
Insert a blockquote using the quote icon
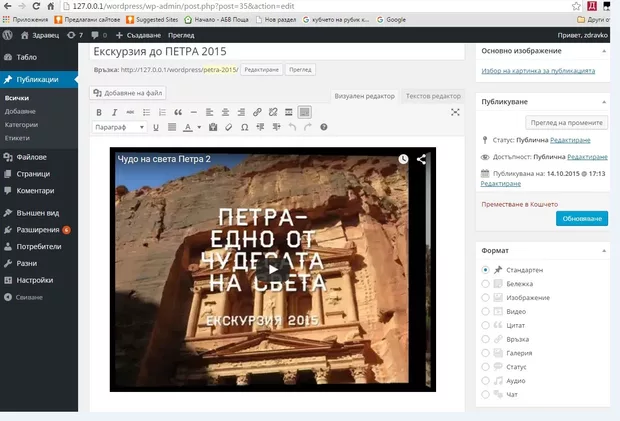pos(178,112)
